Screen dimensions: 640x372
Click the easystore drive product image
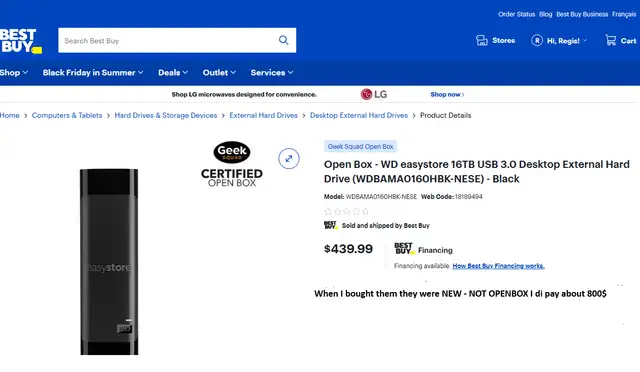point(109,262)
